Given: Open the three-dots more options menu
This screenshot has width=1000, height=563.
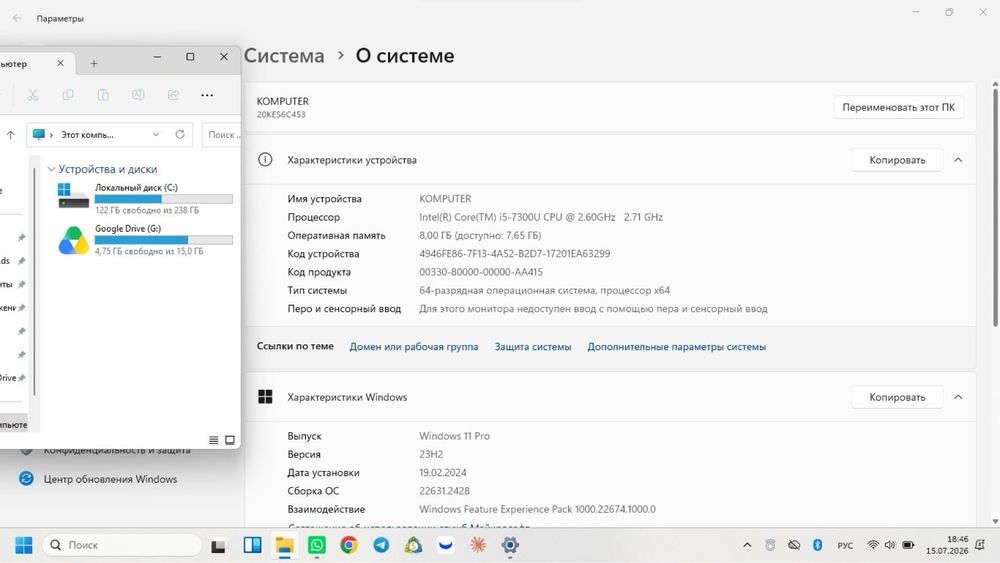Looking at the screenshot, I should [207, 95].
